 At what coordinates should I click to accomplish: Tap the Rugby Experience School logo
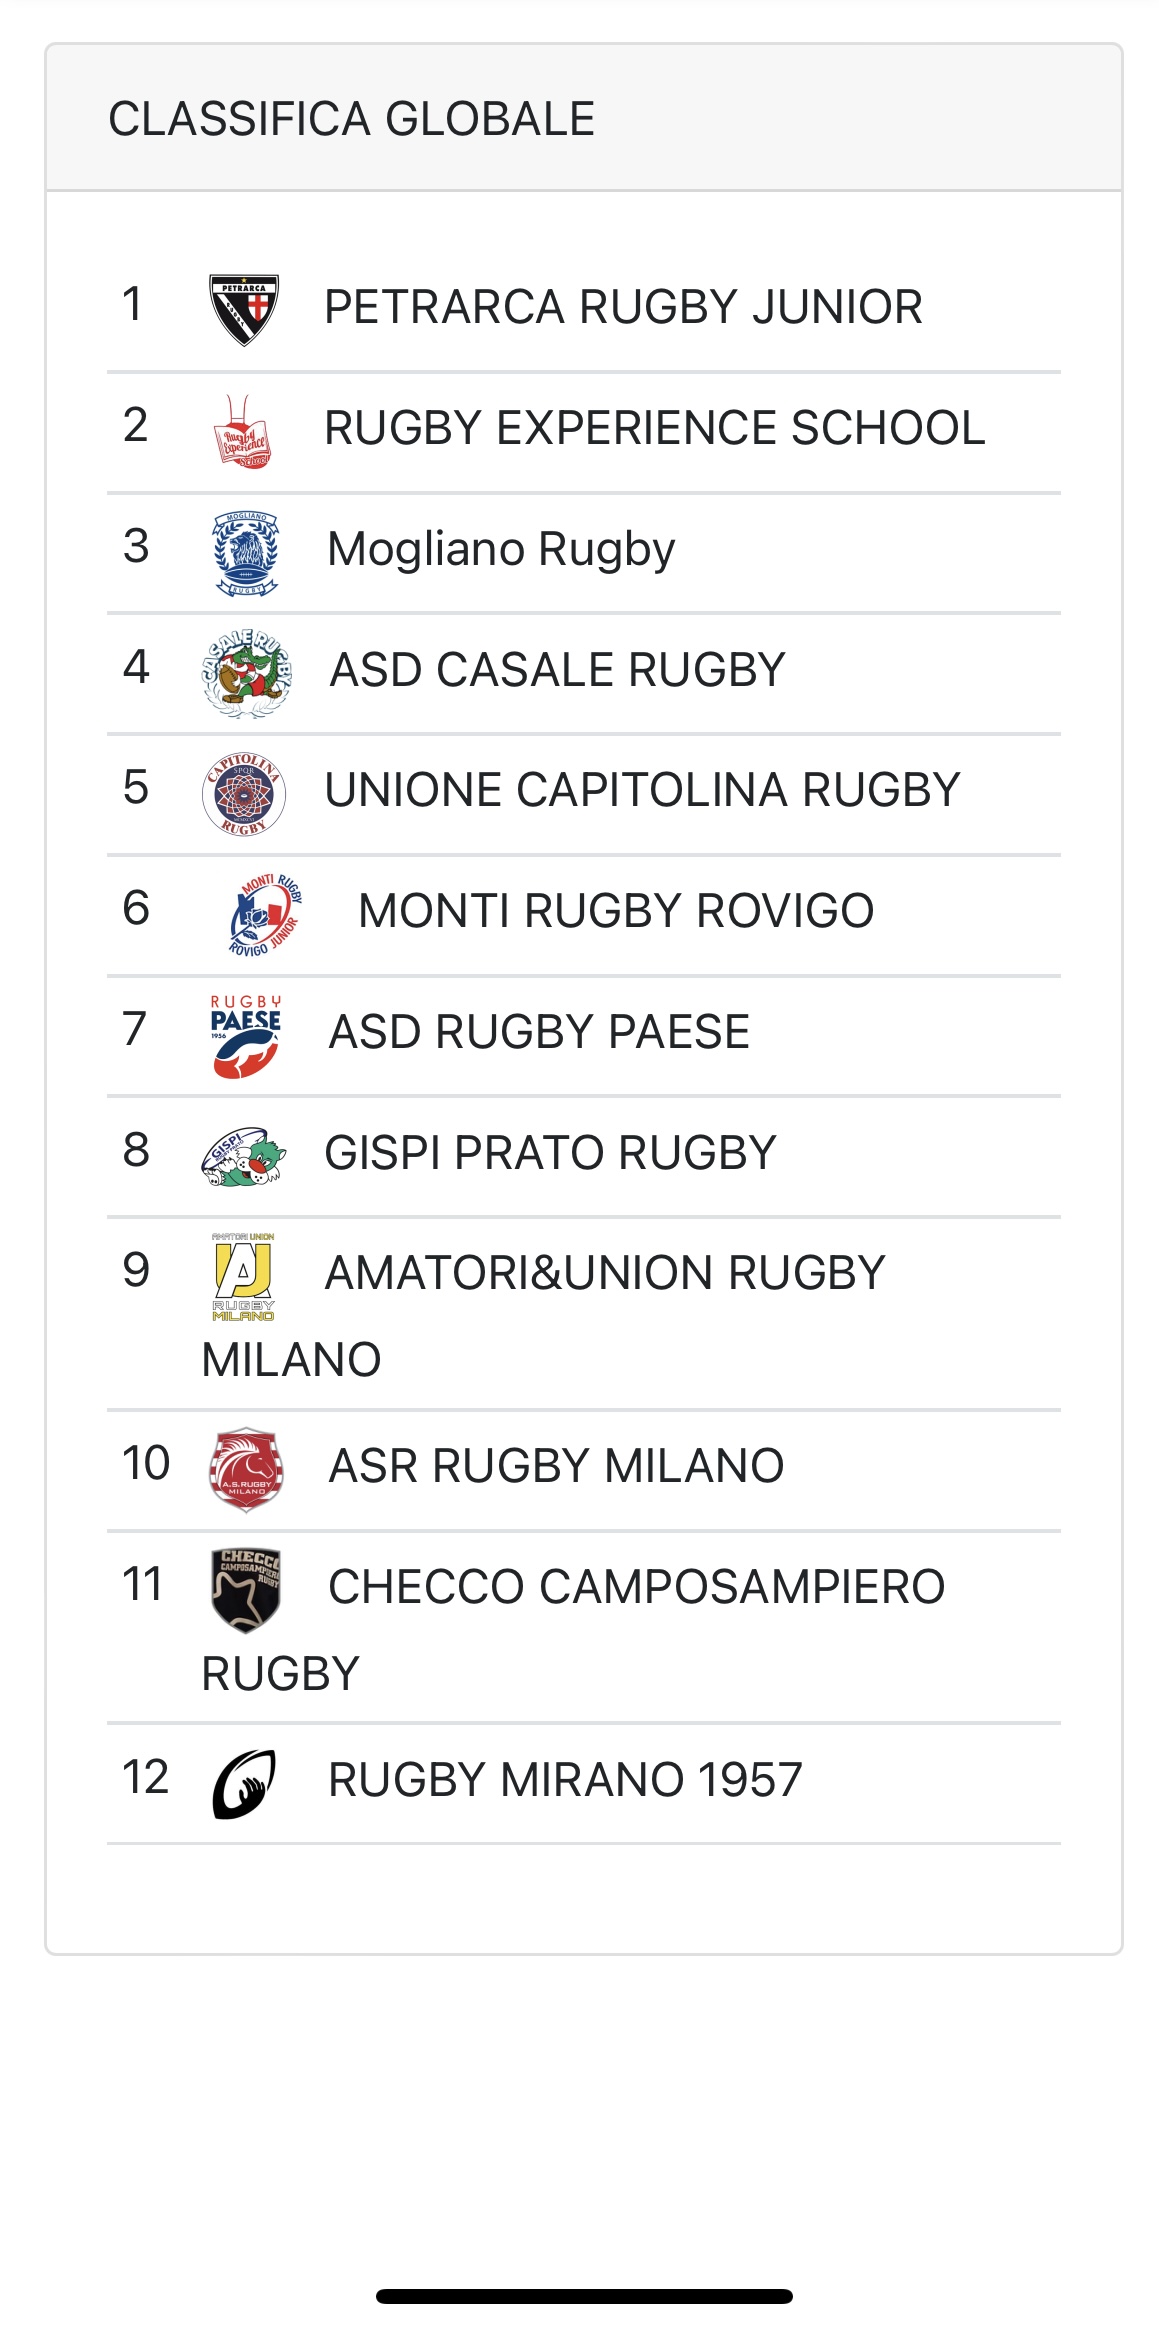click(243, 431)
